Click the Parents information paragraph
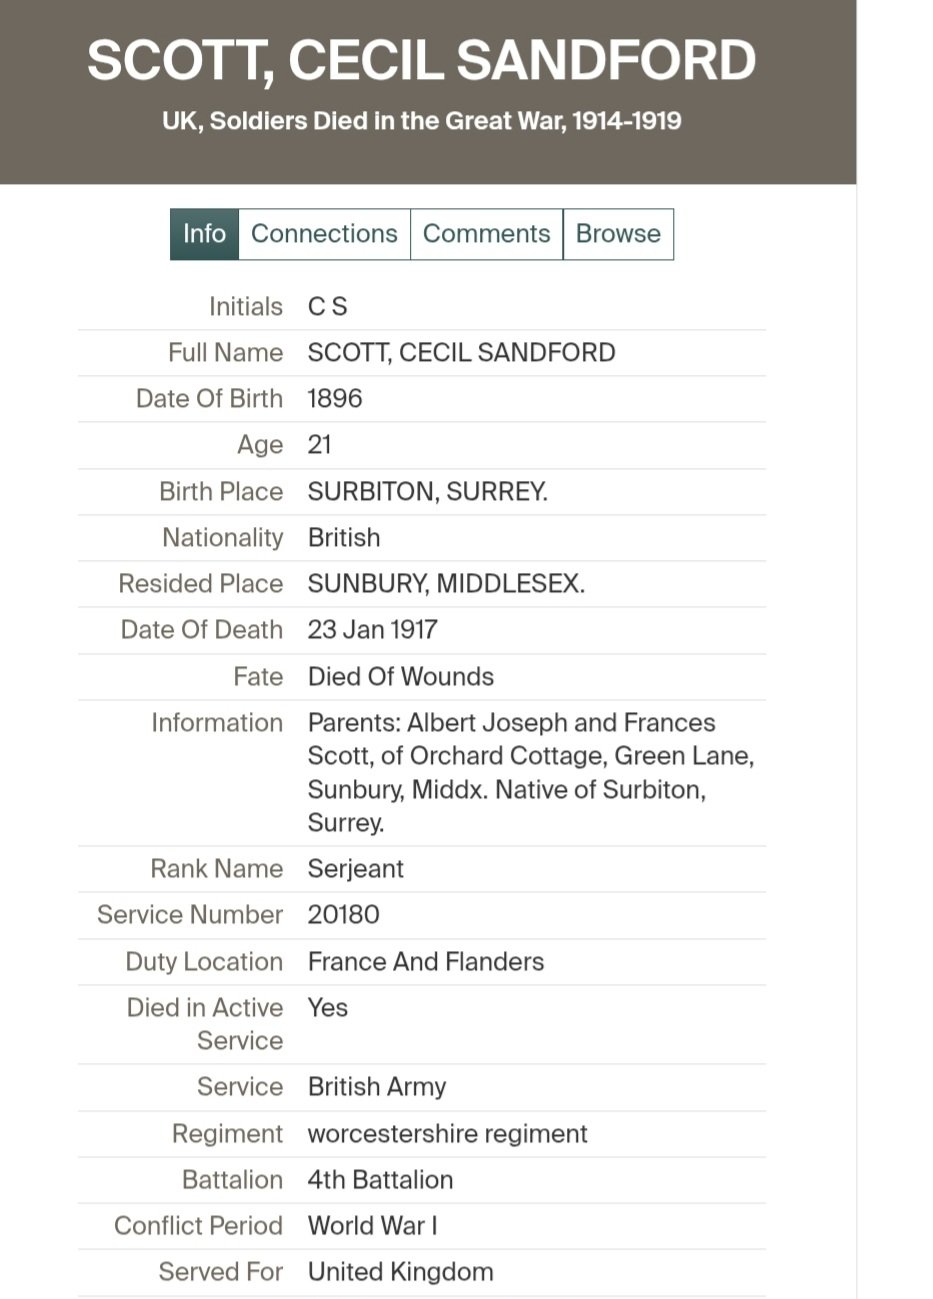 pos(530,772)
